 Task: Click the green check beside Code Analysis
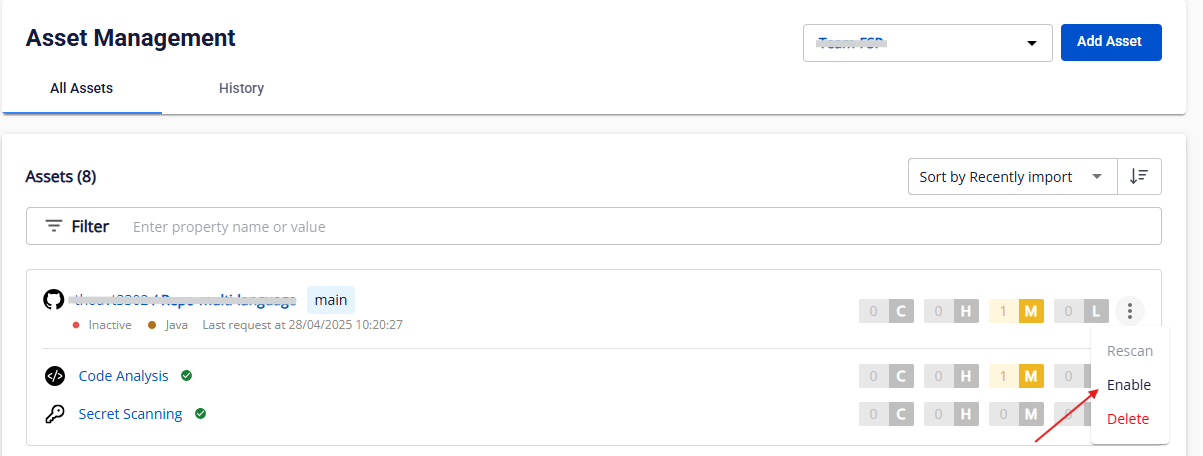tap(186, 376)
